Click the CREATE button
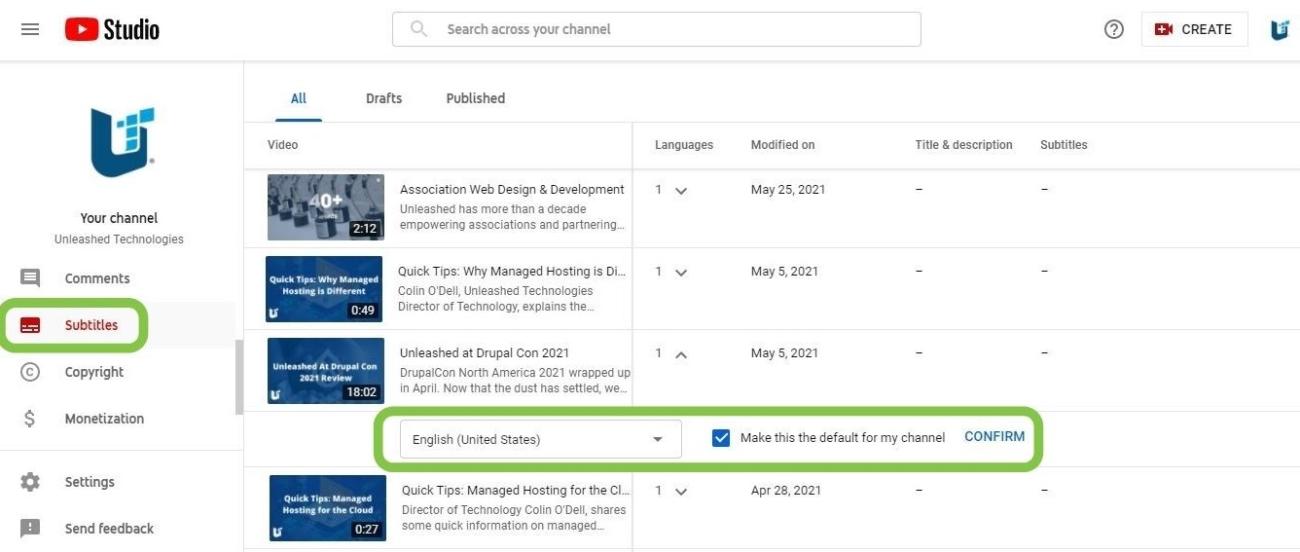1300x552 pixels. [x=1194, y=29]
